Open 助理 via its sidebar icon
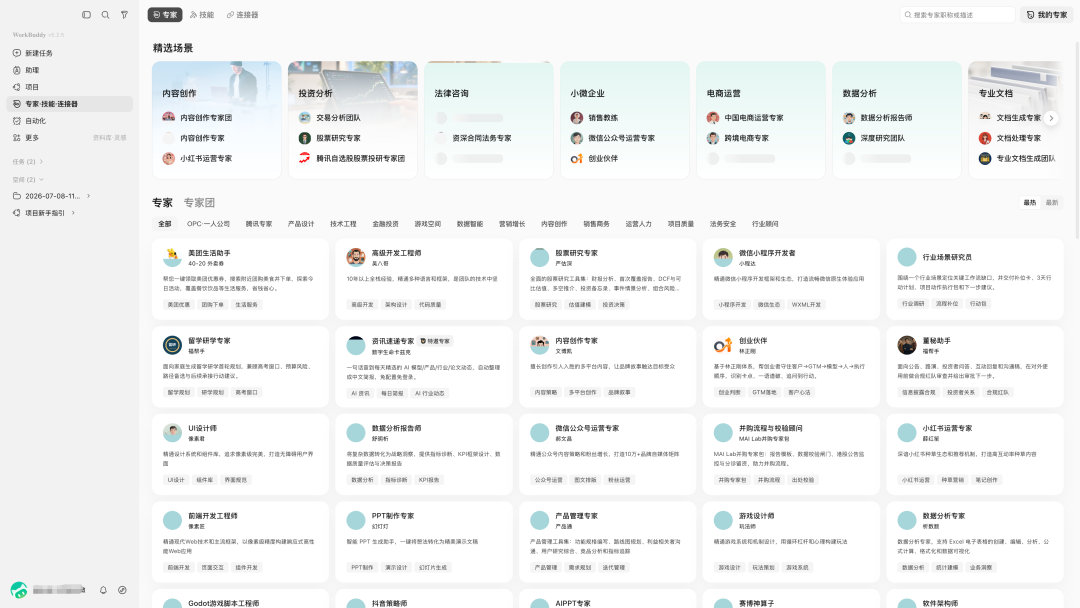The image size is (1080, 608). pos(17,70)
